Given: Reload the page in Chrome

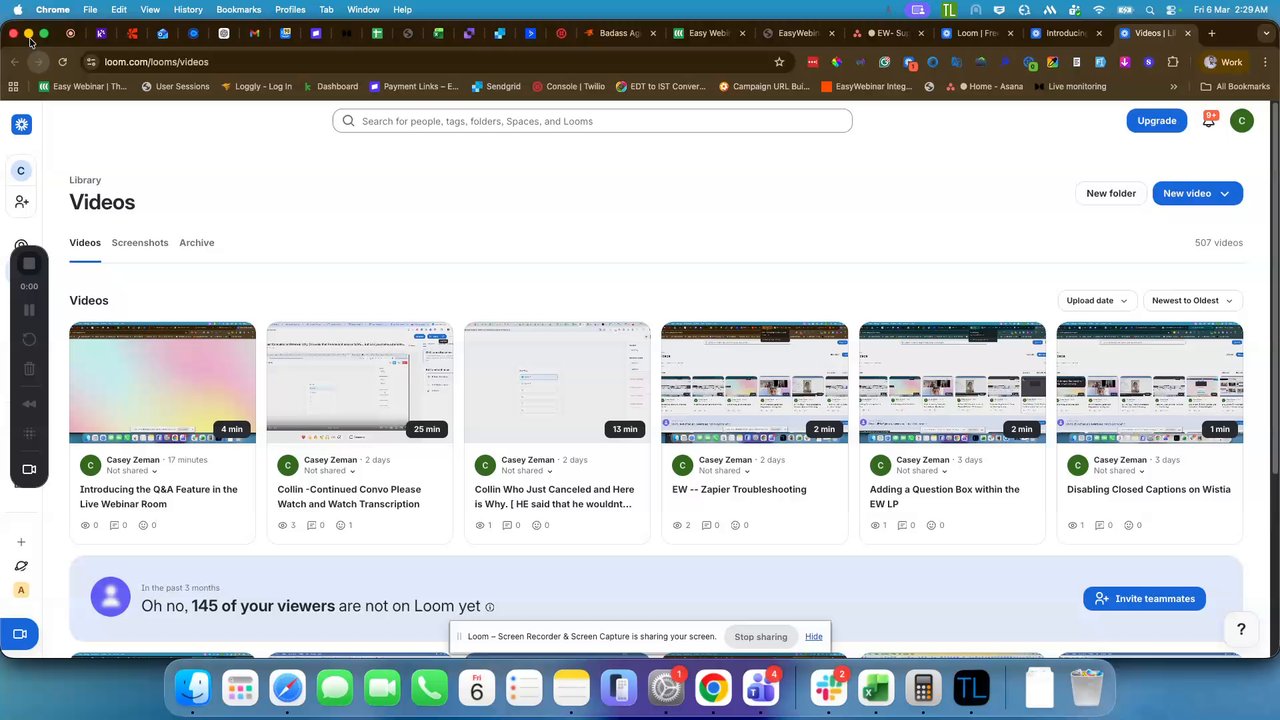Looking at the screenshot, I should [x=62, y=62].
